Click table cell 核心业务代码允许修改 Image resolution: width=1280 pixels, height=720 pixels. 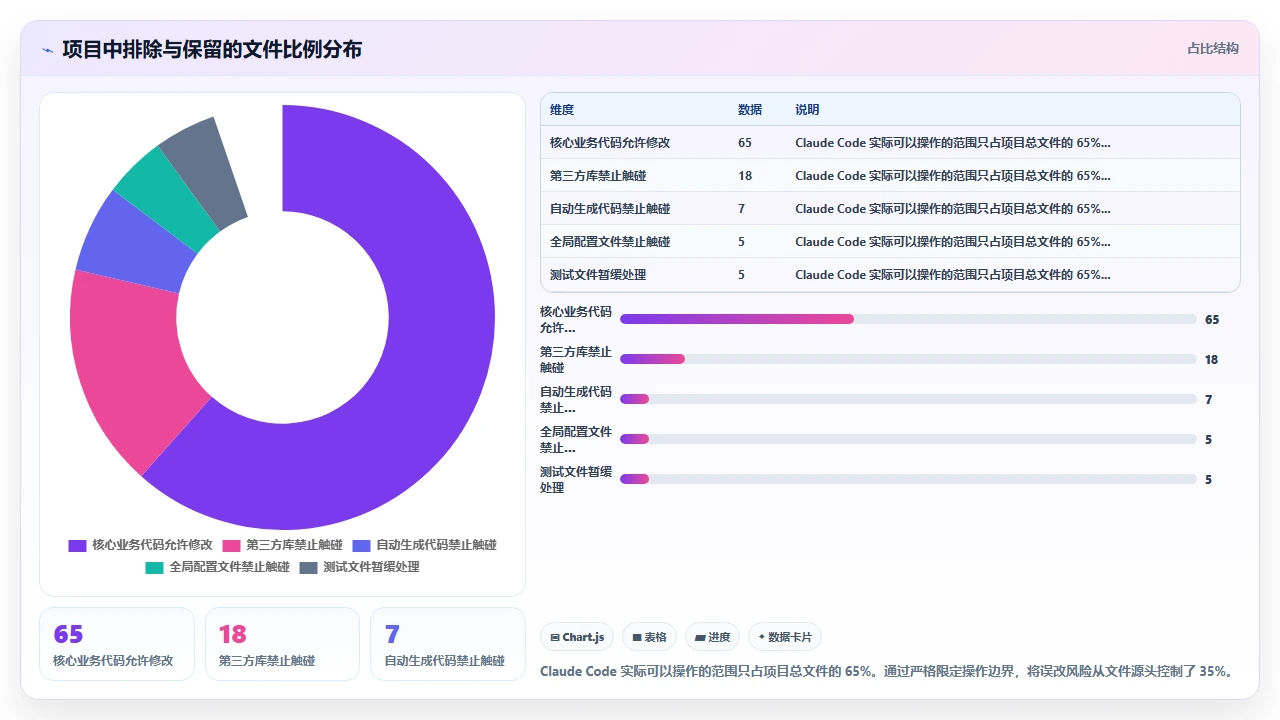pyautogui.click(x=610, y=143)
